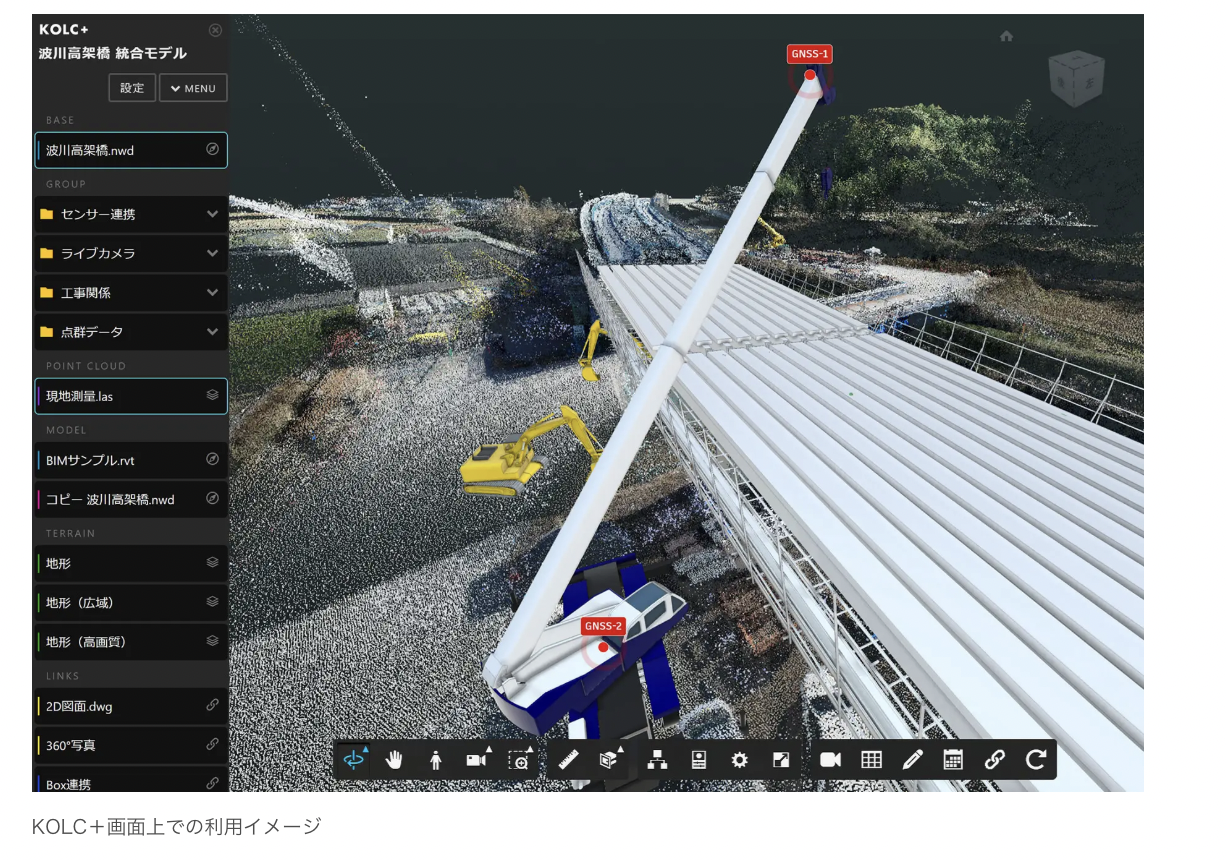Select the pan hand tool
1226x860 pixels.
click(x=395, y=760)
